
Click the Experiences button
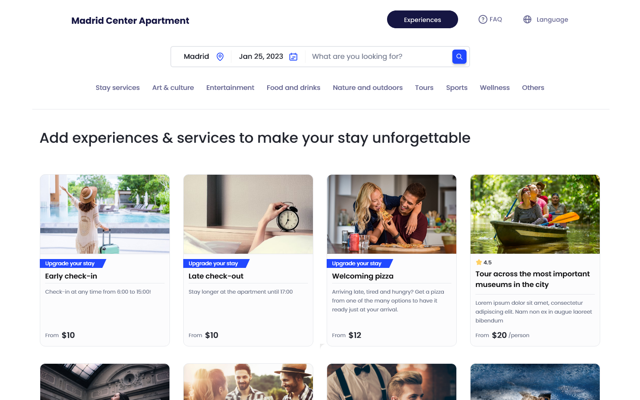[x=422, y=19]
